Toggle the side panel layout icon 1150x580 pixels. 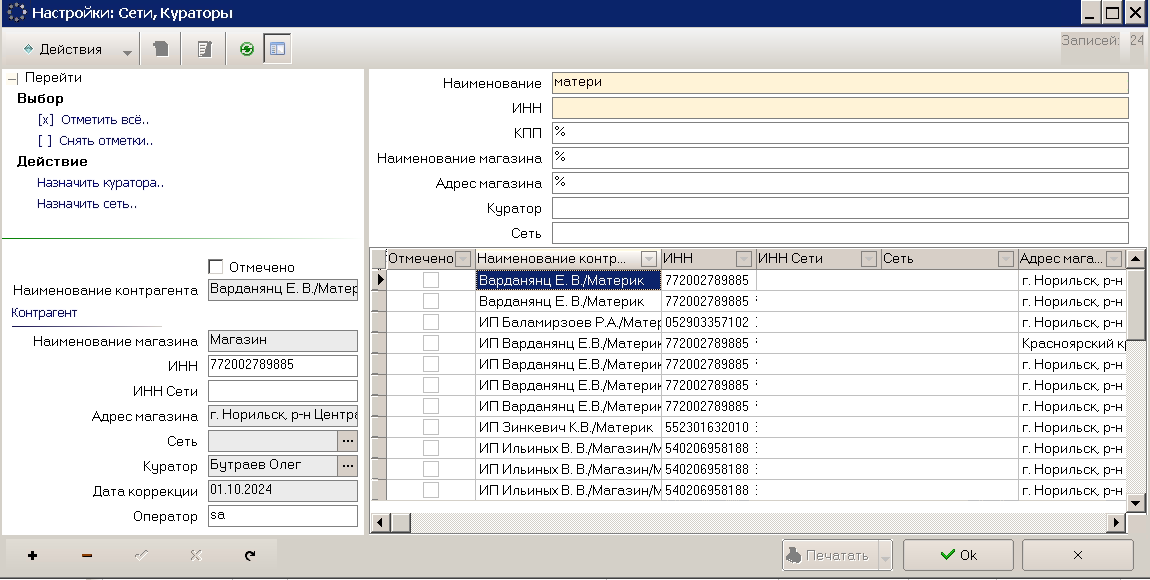[277, 49]
